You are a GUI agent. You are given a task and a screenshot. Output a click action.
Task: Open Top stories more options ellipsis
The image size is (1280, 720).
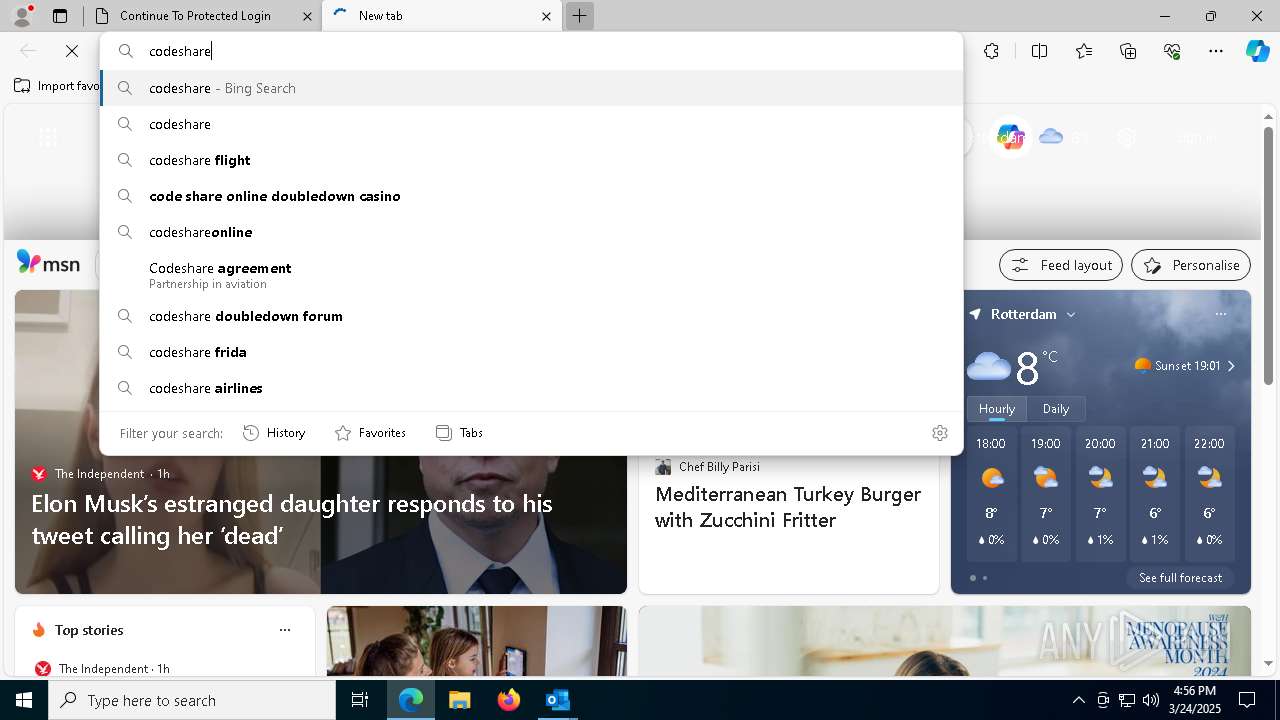tap(285, 630)
